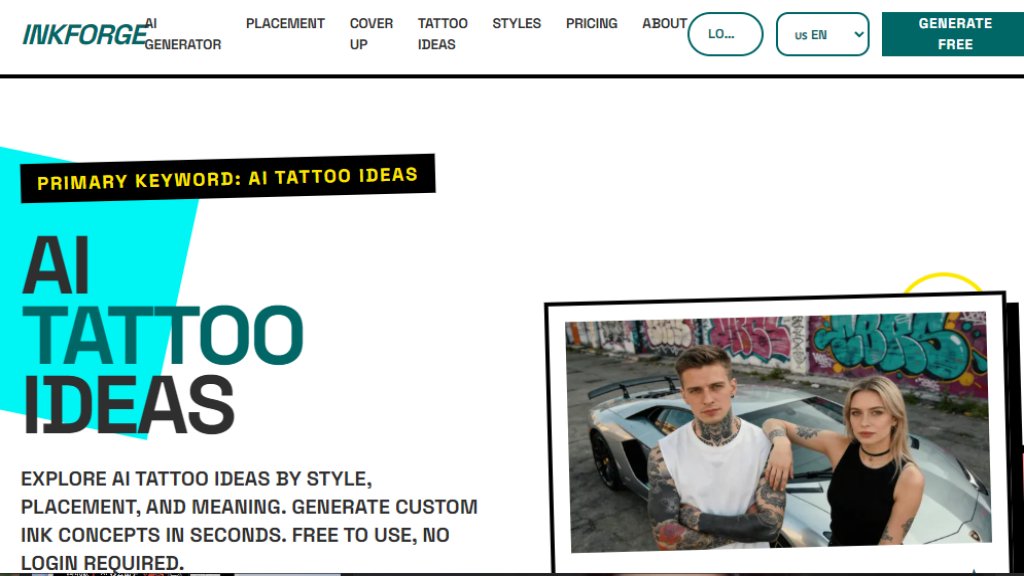View the Pricing page
Image resolution: width=1024 pixels, height=576 pixels.
click(592, 24)
